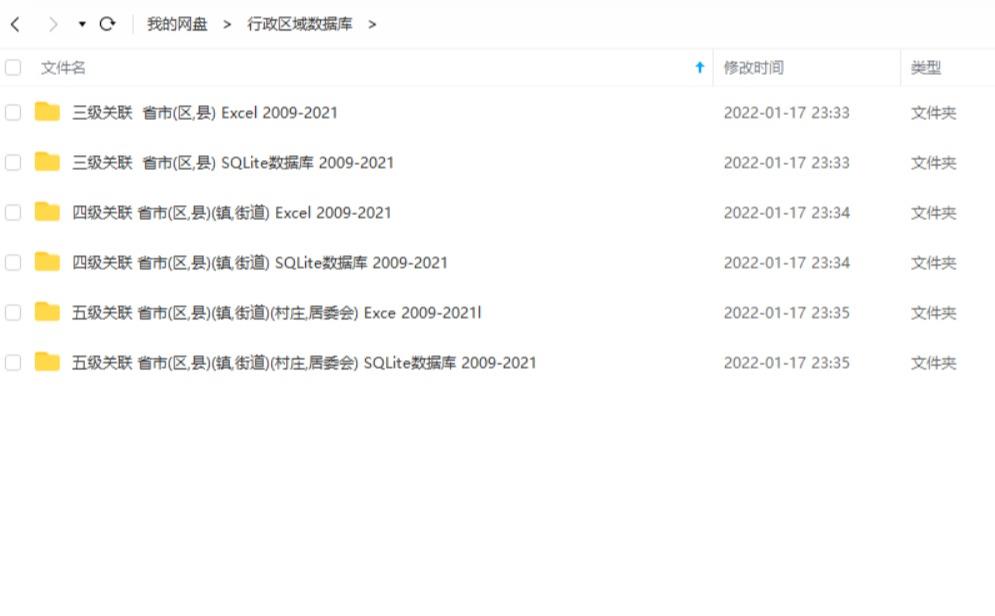Click the folder icon beside 三级关联 省市(区,县) Excel 2009-2021

(44, 112)
